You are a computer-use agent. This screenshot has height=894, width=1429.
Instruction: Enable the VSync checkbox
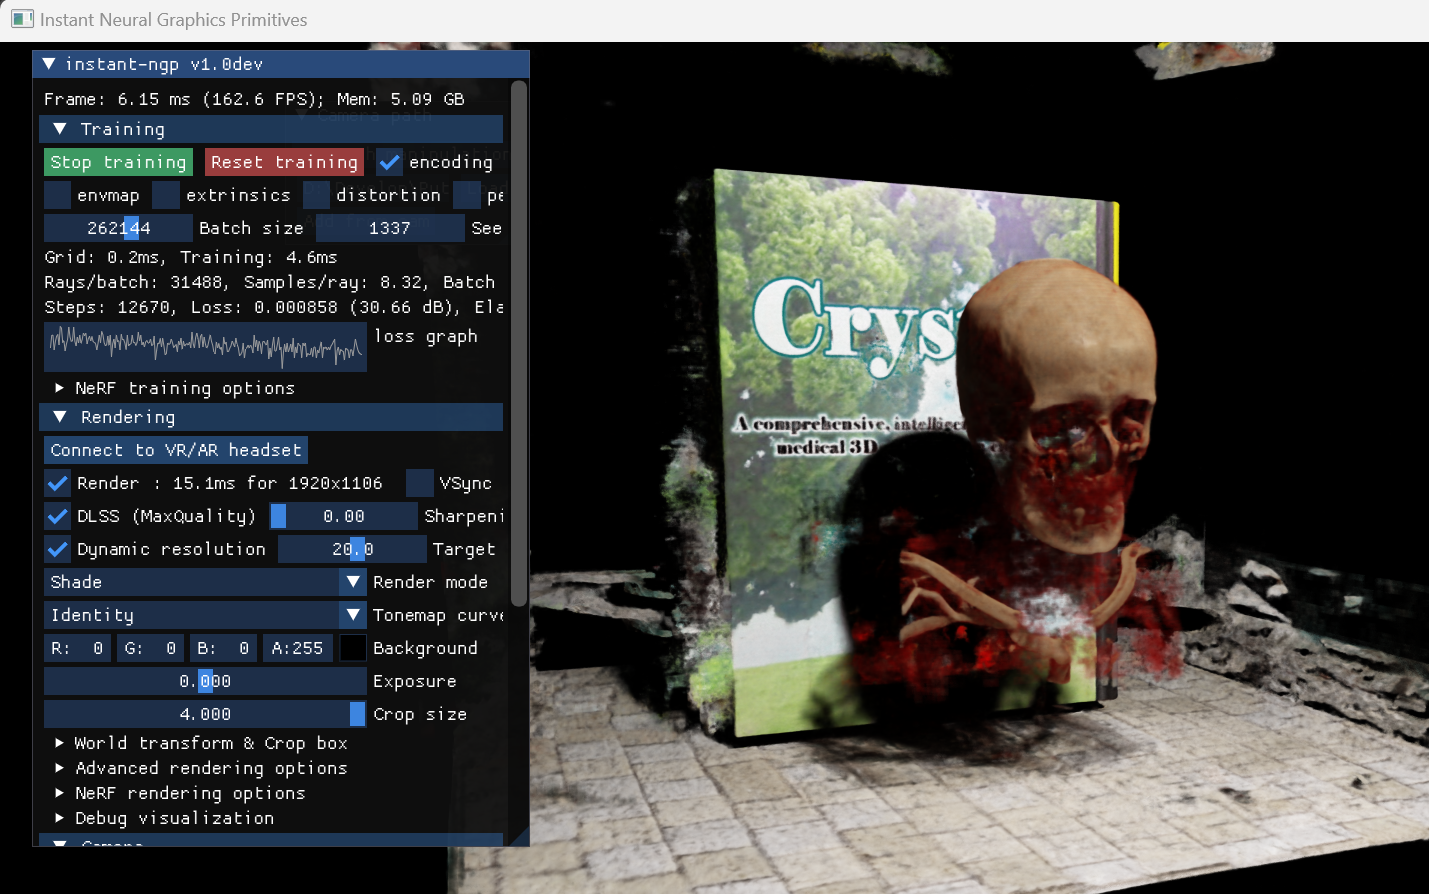[x=420, y=483]
